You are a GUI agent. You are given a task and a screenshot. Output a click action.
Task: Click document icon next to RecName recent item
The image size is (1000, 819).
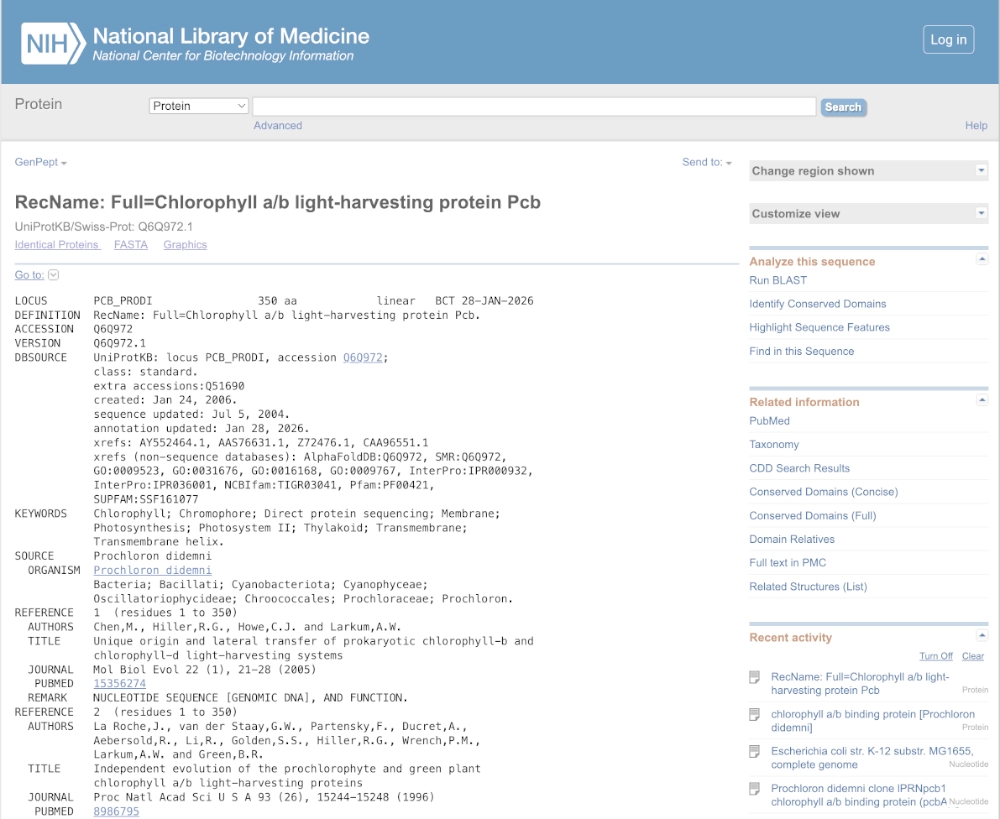(x=755, y=678)
